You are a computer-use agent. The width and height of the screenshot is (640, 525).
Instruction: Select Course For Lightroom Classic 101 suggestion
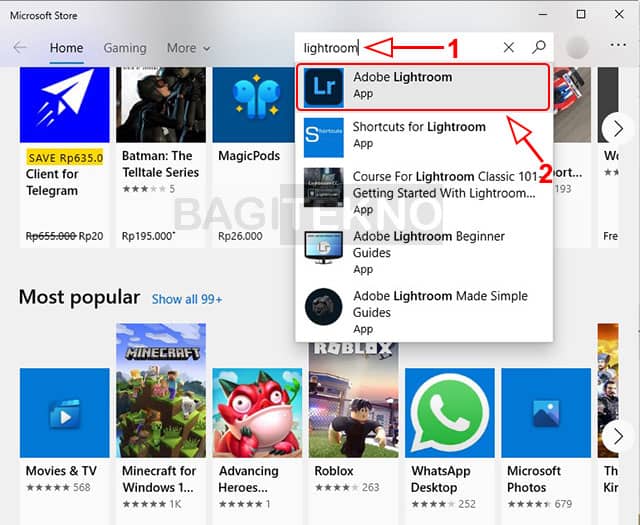click(x=444, y=185)
